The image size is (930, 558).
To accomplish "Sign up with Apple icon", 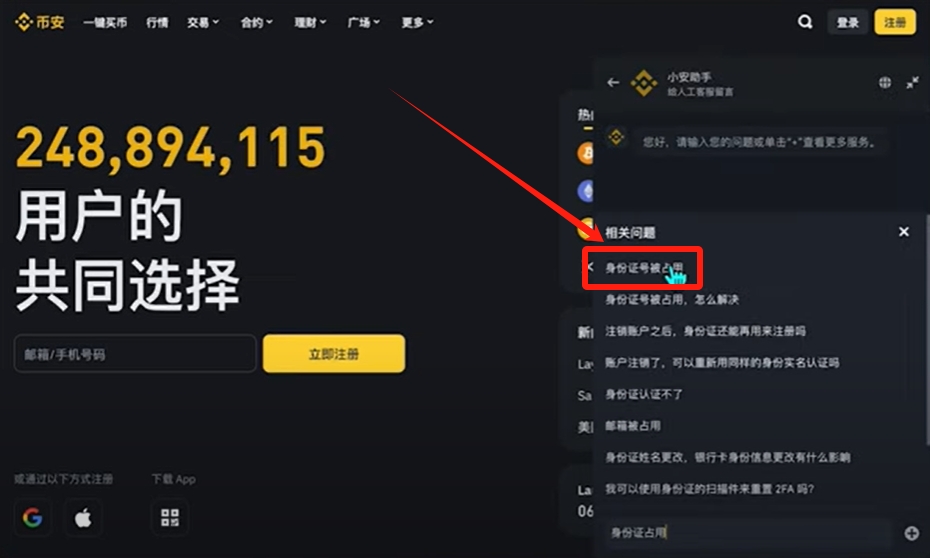I will point(83,518).
